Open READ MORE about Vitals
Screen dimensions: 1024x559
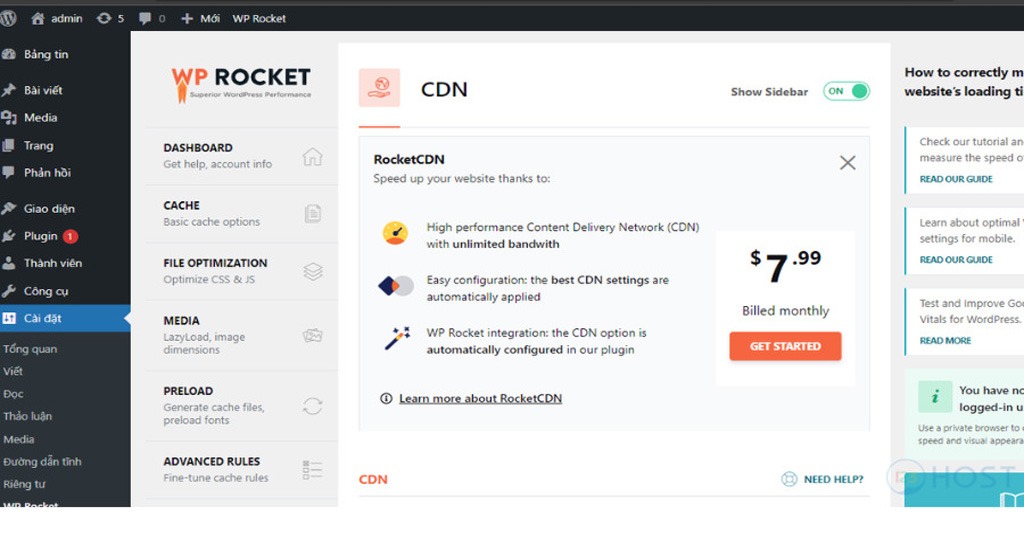945,341
